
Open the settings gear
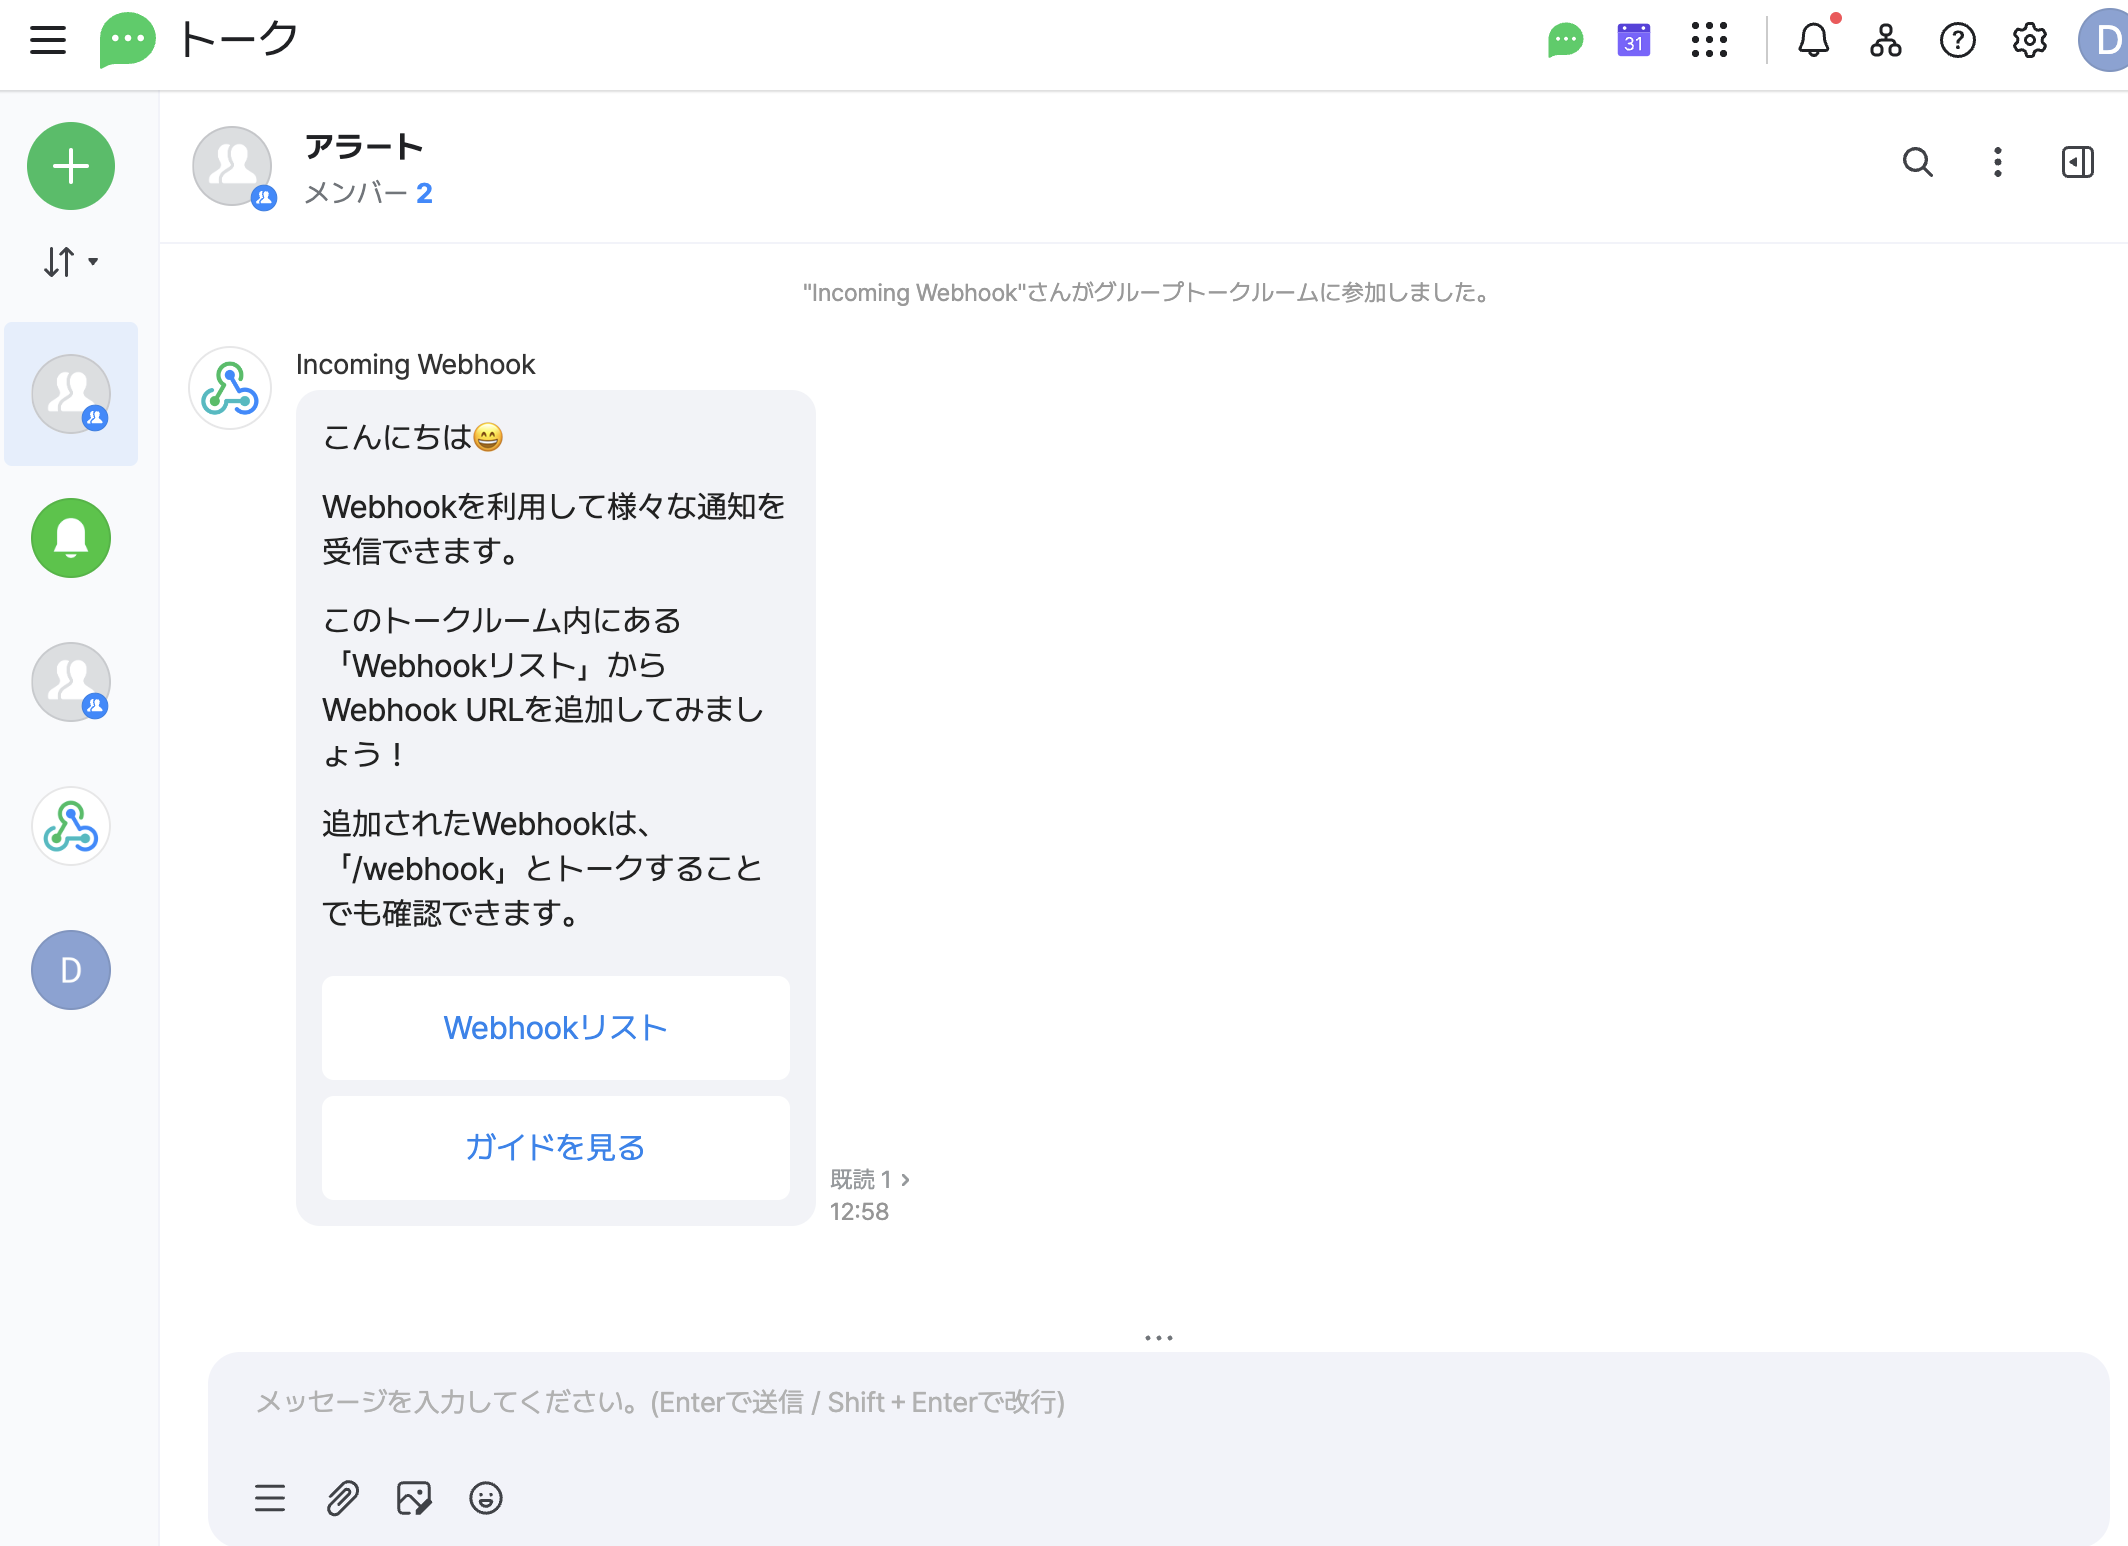[2029, 41]
